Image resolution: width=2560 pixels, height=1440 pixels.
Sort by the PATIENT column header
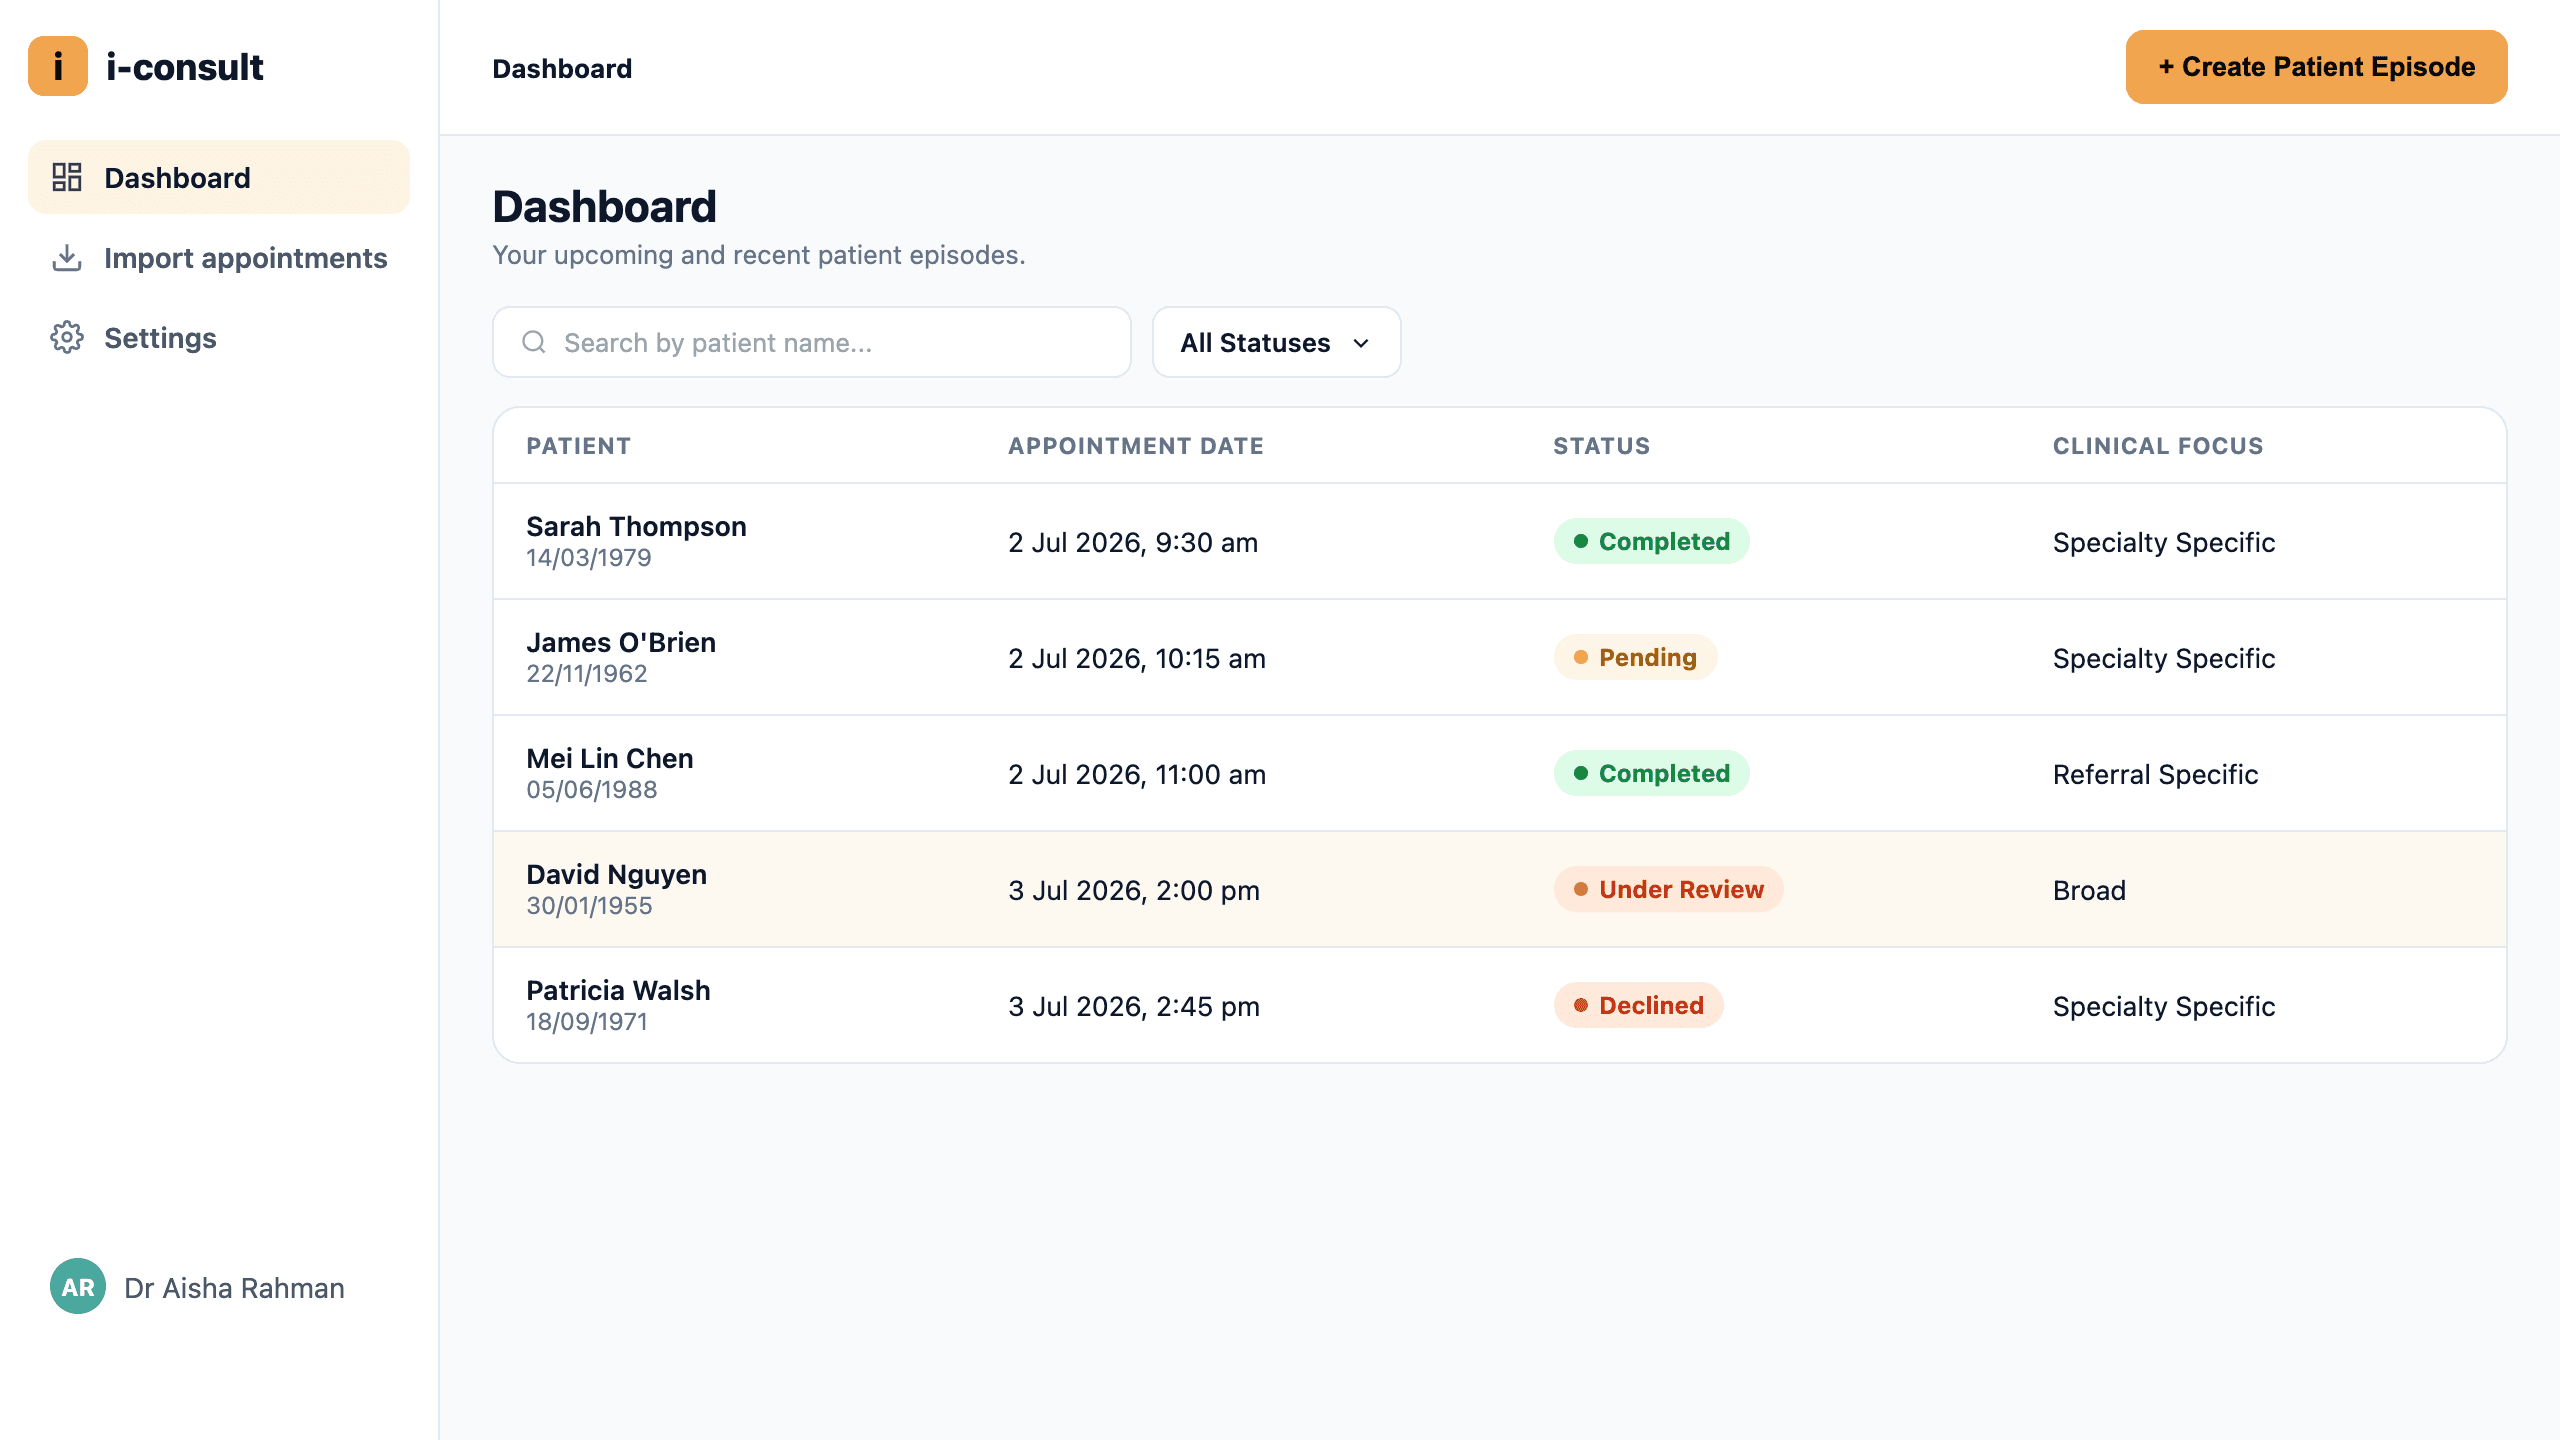click(579, 446)
